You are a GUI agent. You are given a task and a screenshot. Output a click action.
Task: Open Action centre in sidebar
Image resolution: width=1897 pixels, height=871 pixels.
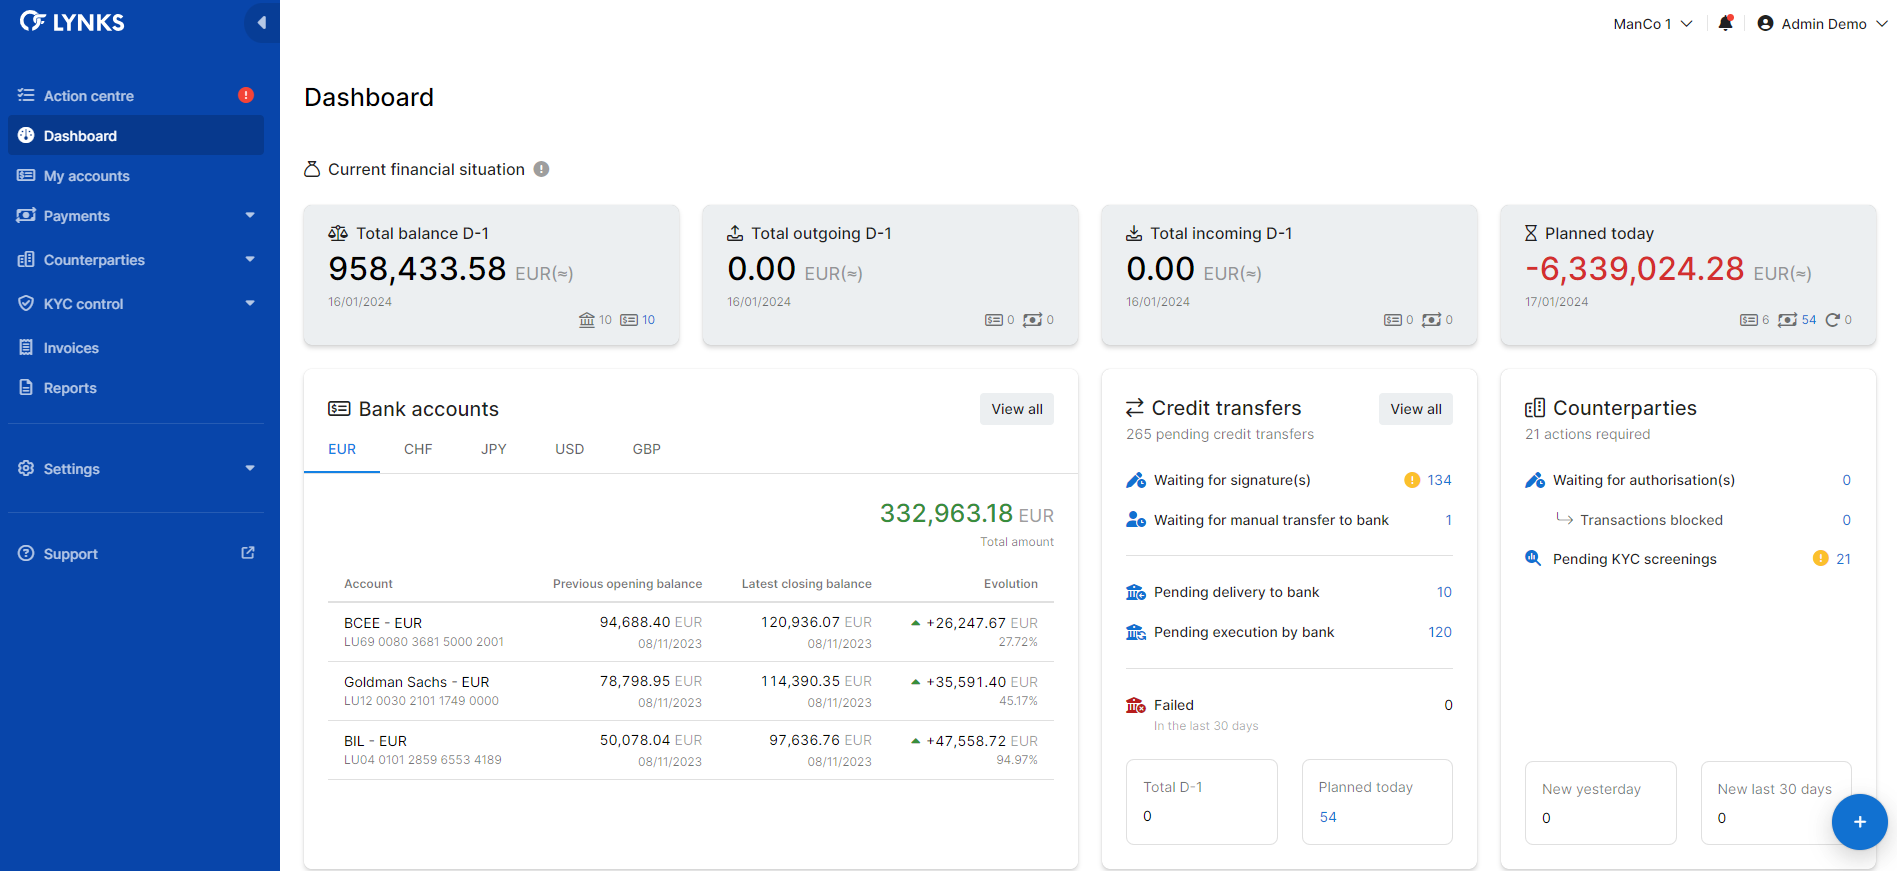(x=136, y=95)
